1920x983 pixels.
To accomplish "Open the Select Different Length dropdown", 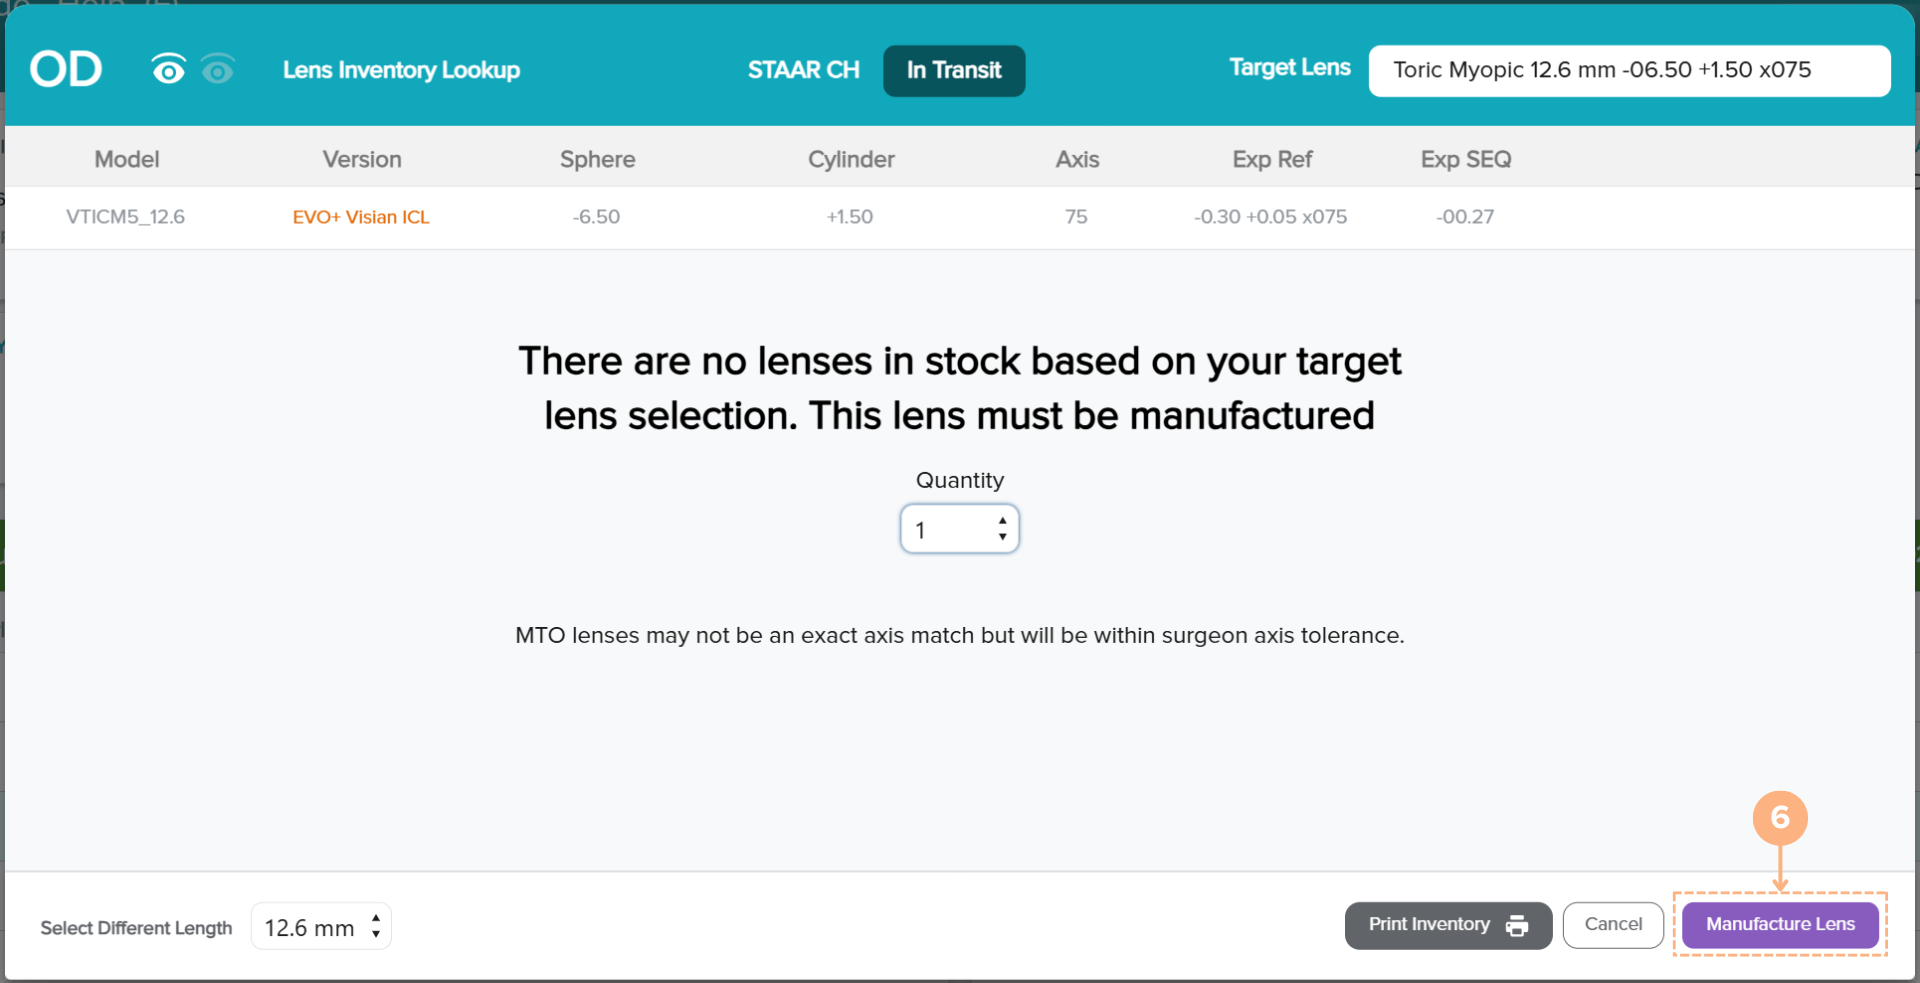I will (321, 927).
